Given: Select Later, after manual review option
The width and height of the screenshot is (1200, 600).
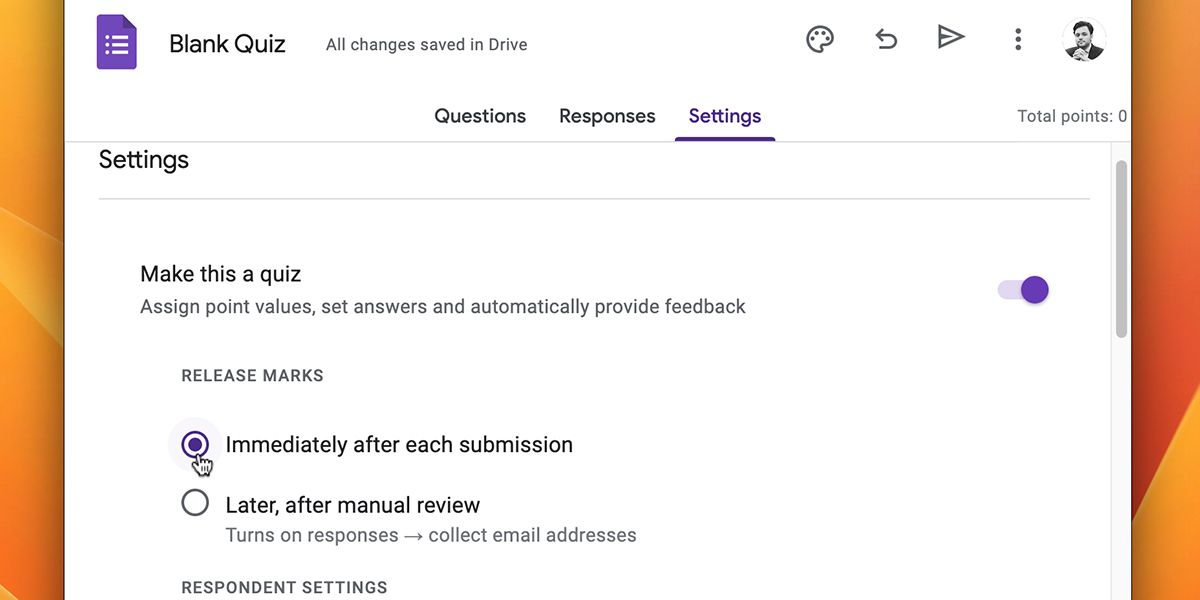Looking at the screenshot, I should (x=195, y=503).
